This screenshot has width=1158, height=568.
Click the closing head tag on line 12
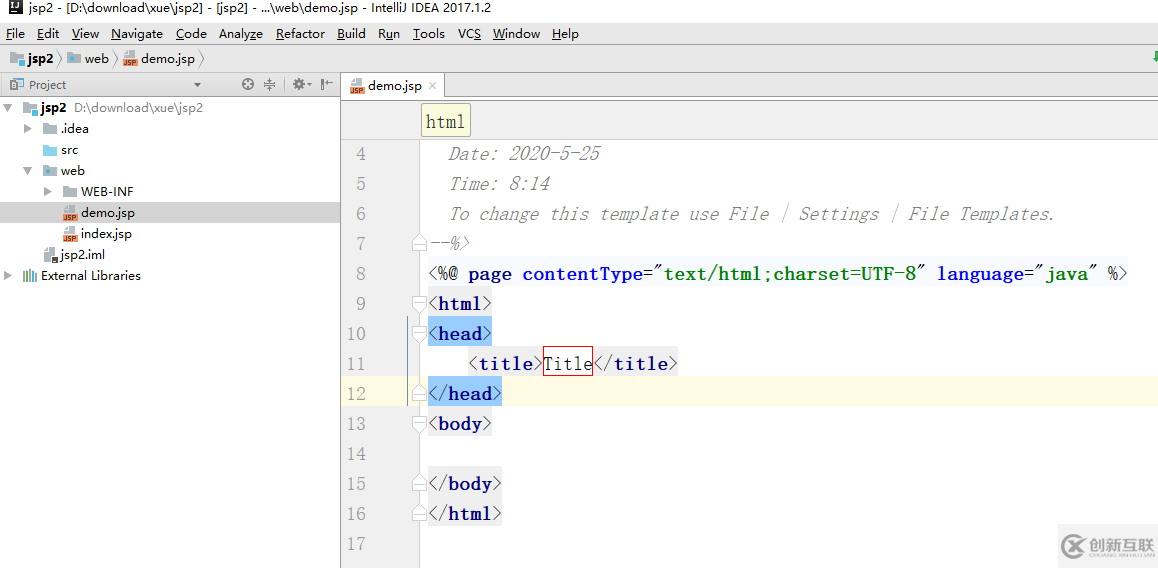[465, 394]
